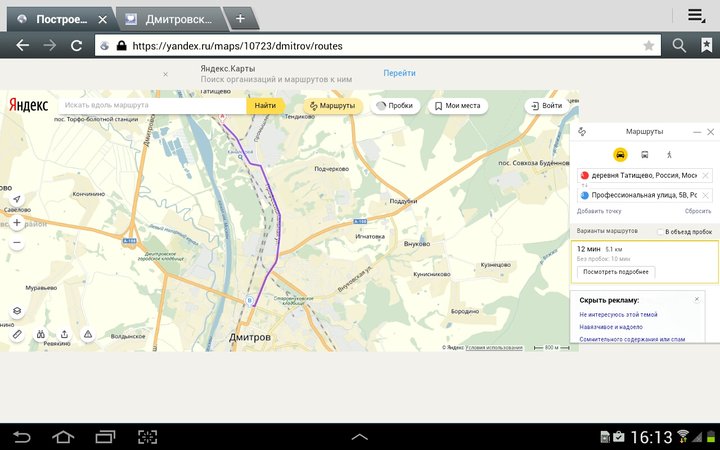Enable 'В объезд пробок' checkbox

[x=661, y=231]
